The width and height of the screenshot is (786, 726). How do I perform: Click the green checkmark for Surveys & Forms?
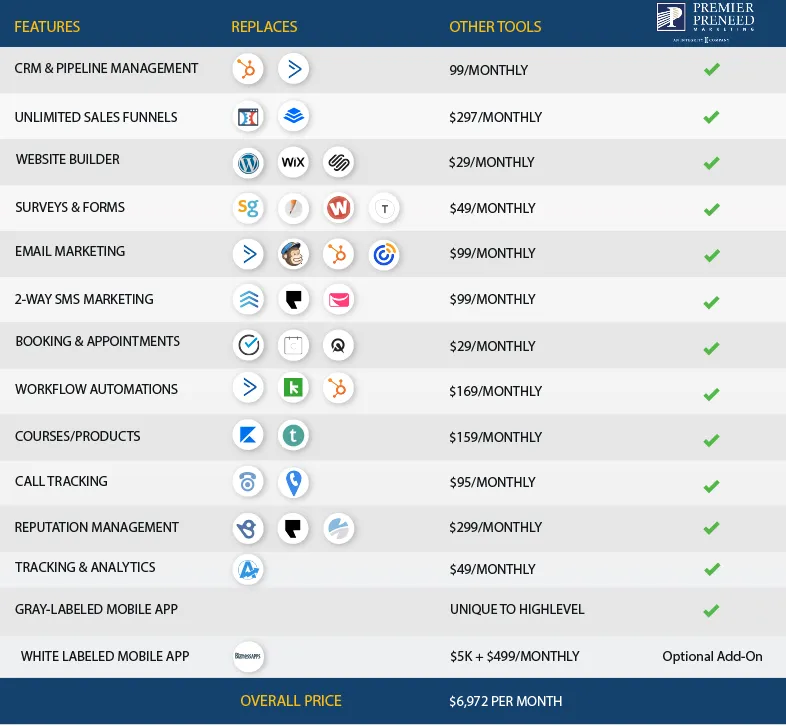coord(711,209)
